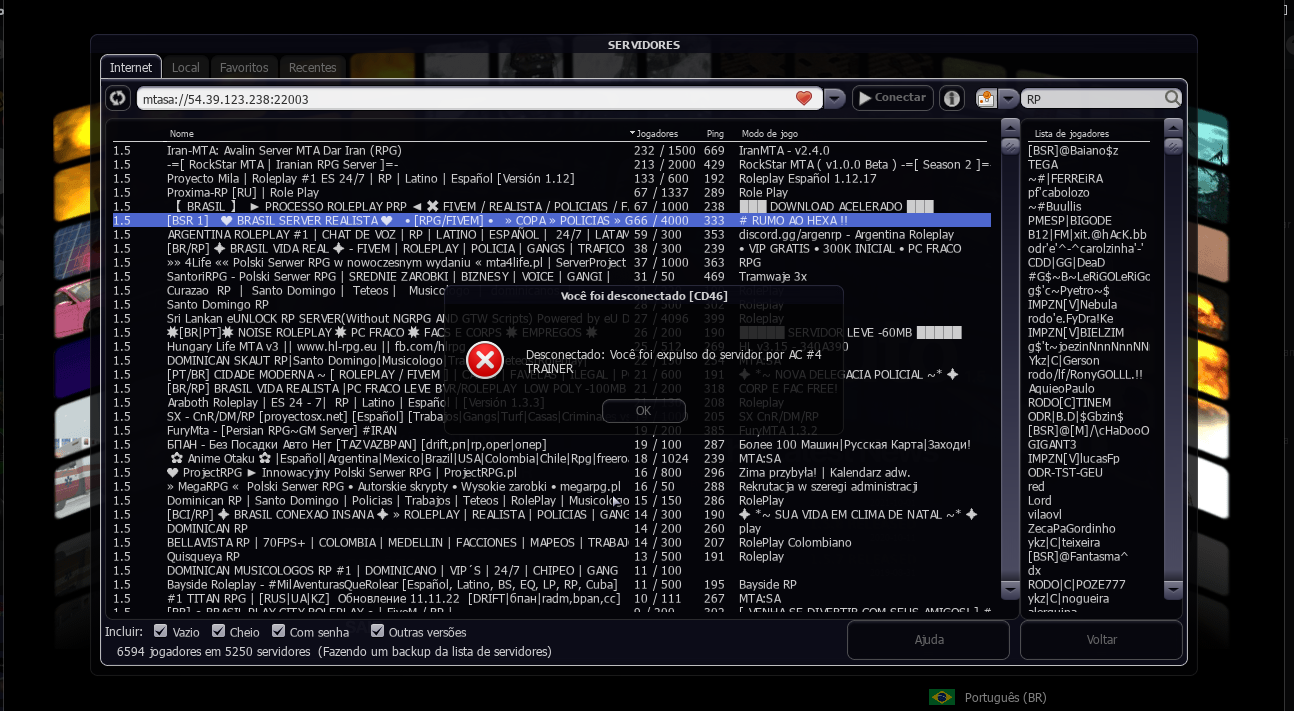Image resolution: width=1294 pixels, height=711 pixels.
Task: Sort by Jogadores column header
Action: pos(656,133)
